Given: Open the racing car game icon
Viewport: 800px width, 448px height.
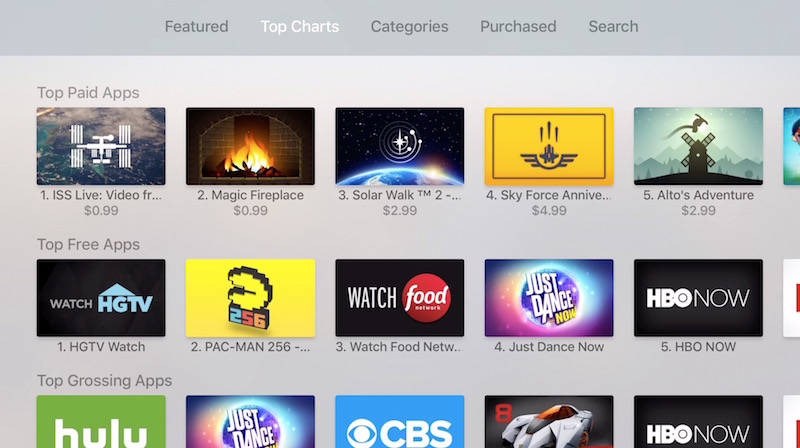Looking at the screenshot, I should pyautogui.click(x=549, y=422).
